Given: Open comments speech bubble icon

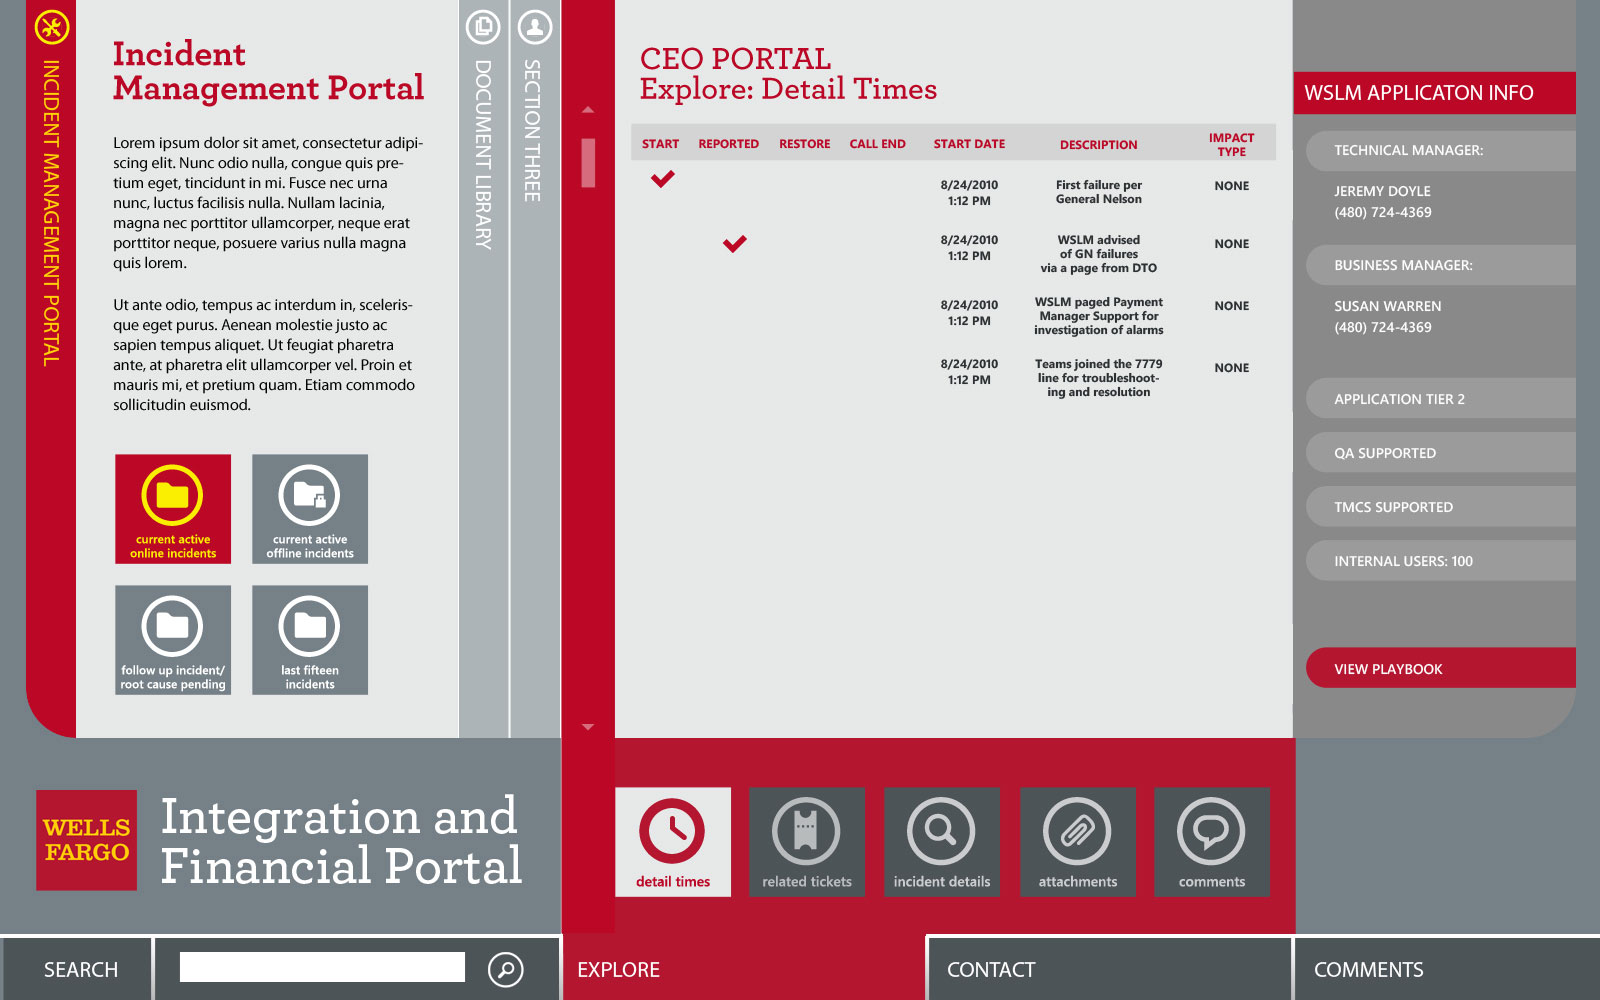Looking at the screenshot, I should (x=1212, y=842).
